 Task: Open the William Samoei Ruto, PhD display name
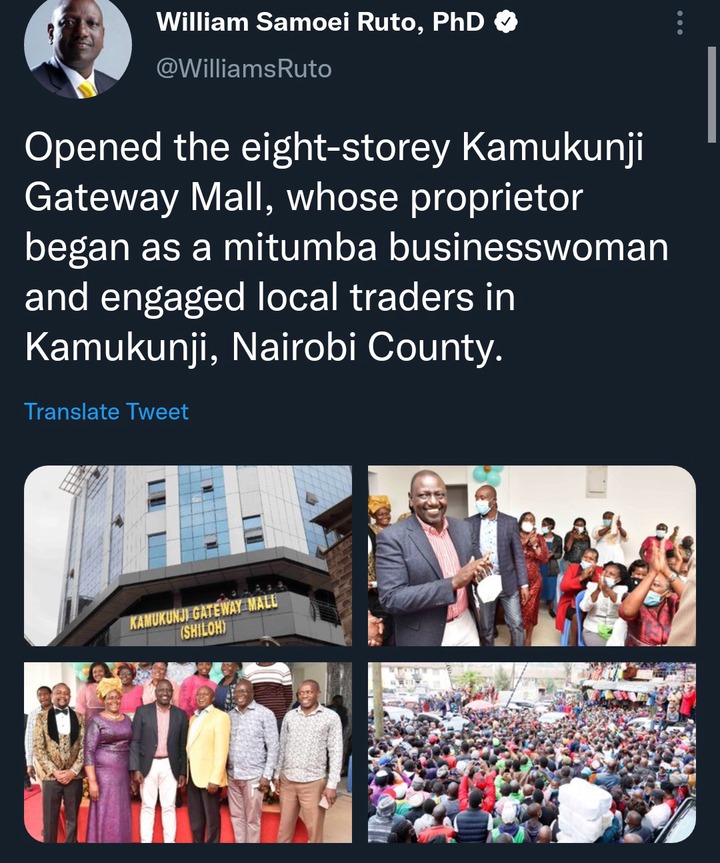point(320,22)
